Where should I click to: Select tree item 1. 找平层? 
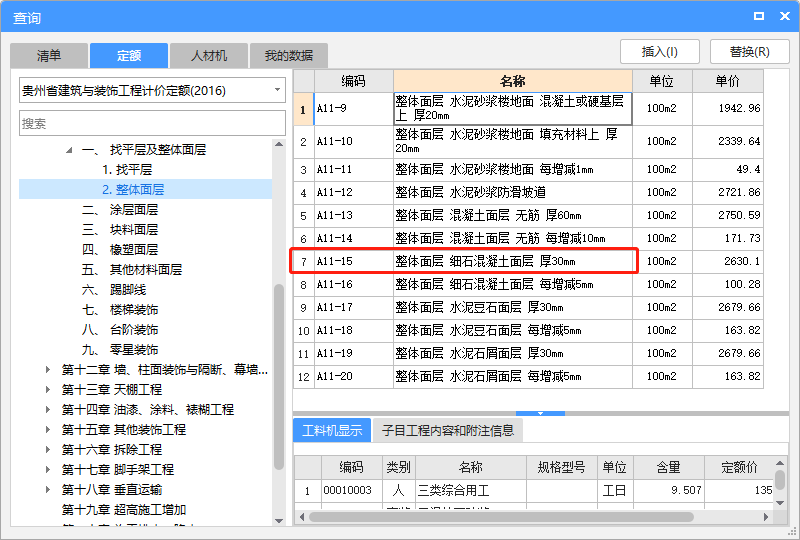127,169
